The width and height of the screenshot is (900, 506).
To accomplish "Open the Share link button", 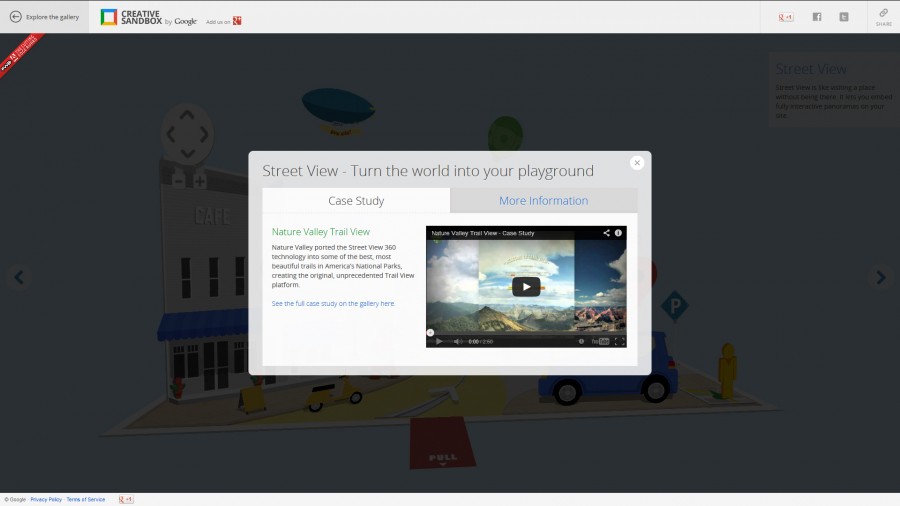I will [x=883, y=17].
